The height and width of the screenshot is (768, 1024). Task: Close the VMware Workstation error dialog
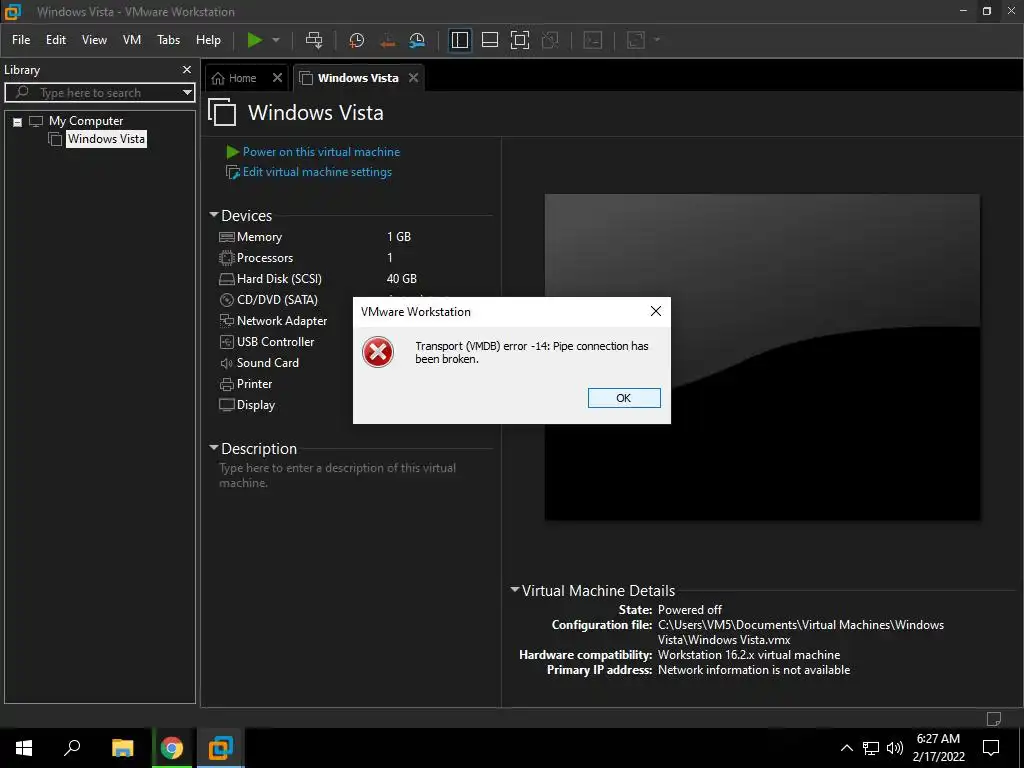click(x=656, y=312)
